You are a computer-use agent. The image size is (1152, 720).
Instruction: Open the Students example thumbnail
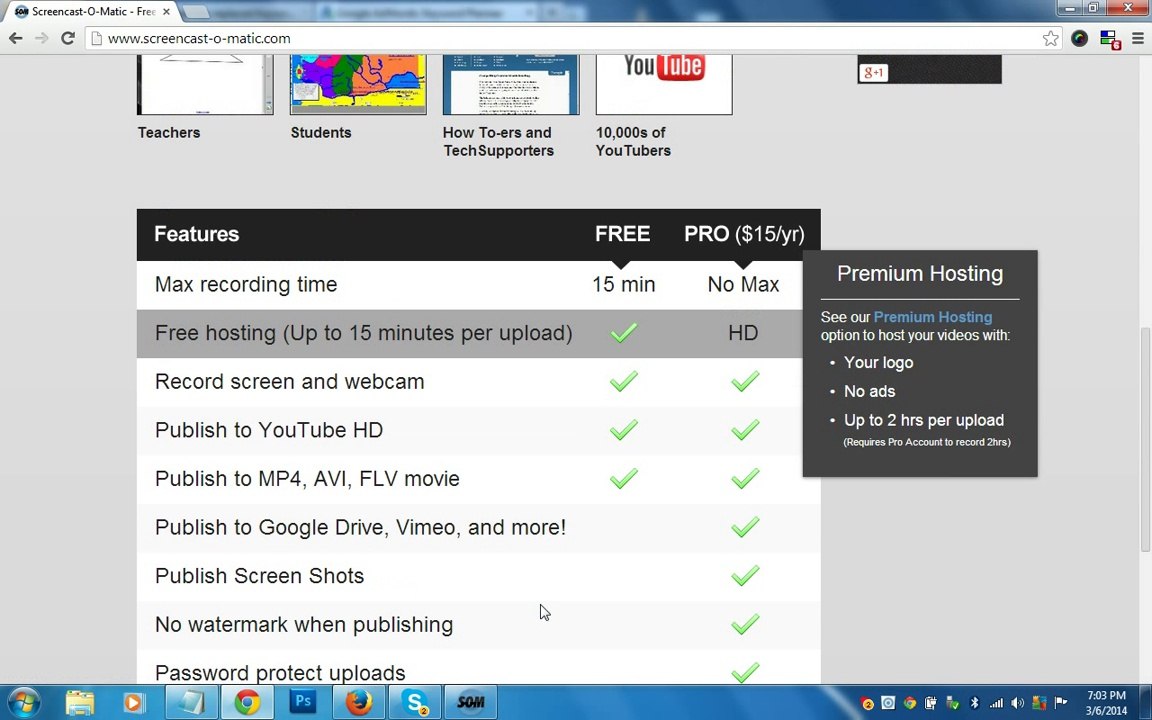pos(358,84)
